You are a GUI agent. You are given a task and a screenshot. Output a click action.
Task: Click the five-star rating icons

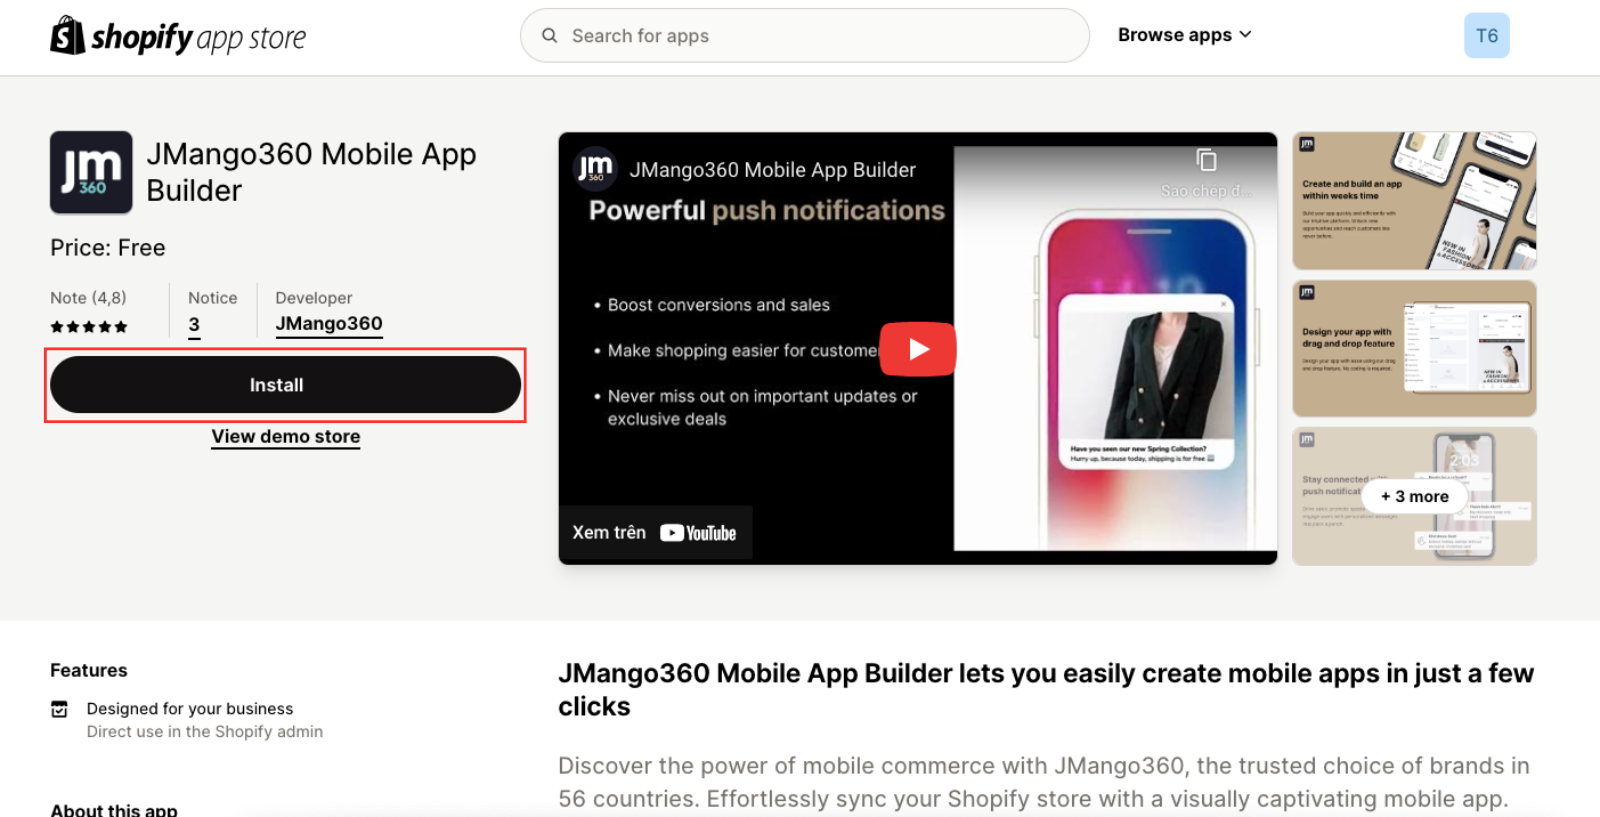[x=89, y=327]
